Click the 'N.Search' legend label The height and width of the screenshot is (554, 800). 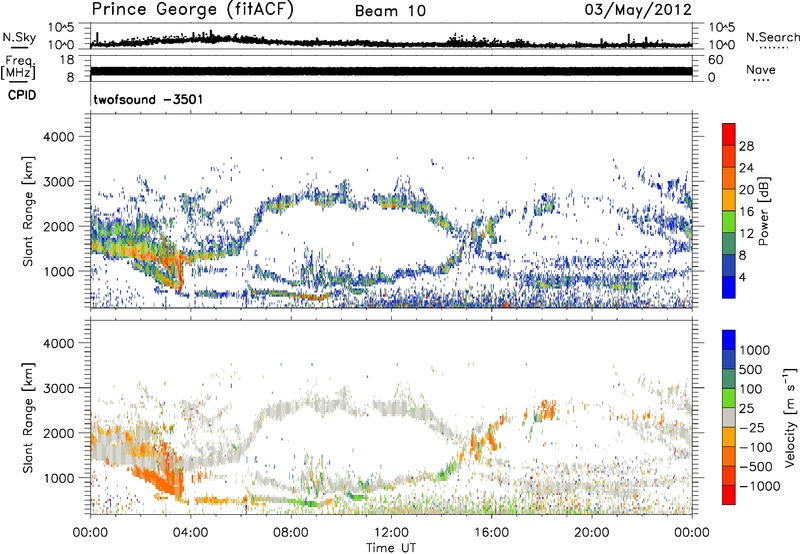772,37
